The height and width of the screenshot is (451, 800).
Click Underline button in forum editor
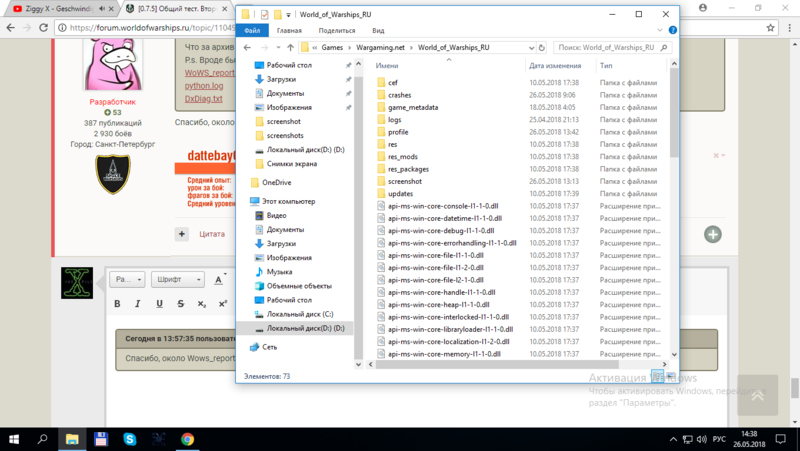(159, 304)
